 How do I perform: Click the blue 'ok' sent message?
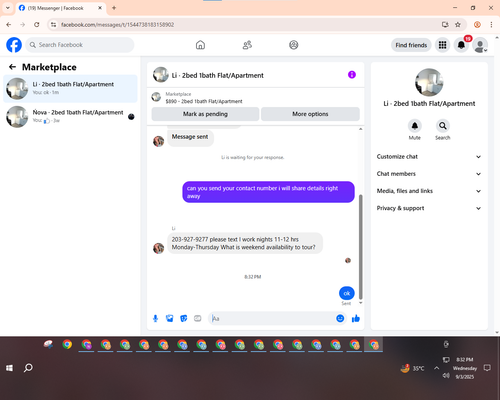pyautogui.click(x=347, y=293)
